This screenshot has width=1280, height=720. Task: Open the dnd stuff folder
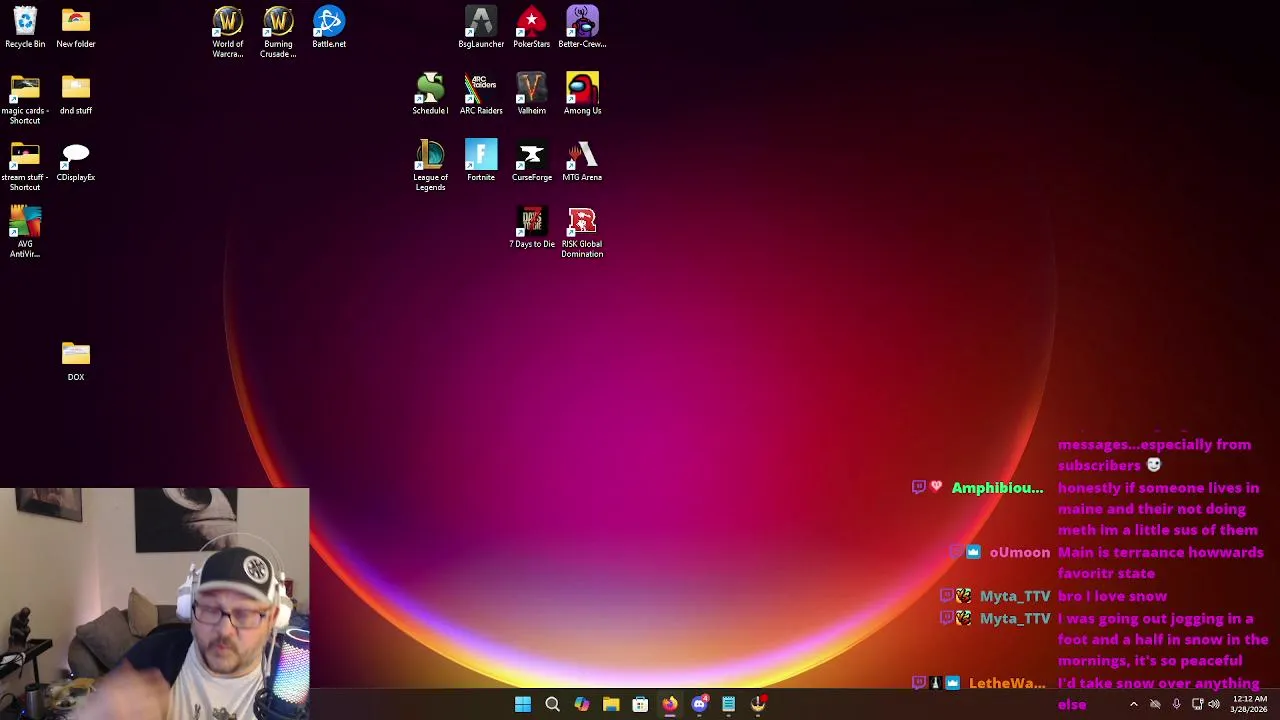coord(76,94)
